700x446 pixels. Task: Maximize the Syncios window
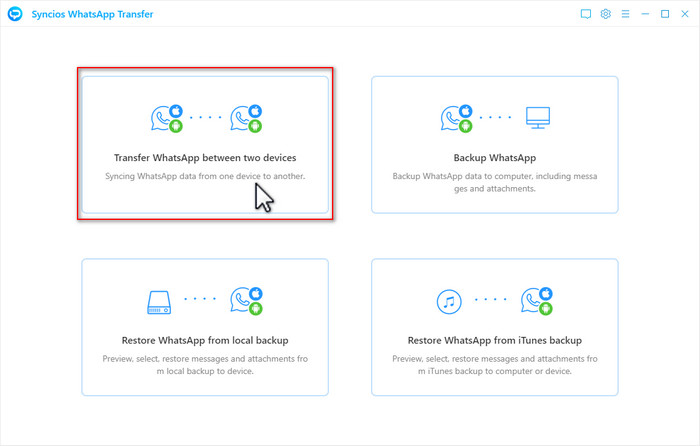[x=665, y=14]
